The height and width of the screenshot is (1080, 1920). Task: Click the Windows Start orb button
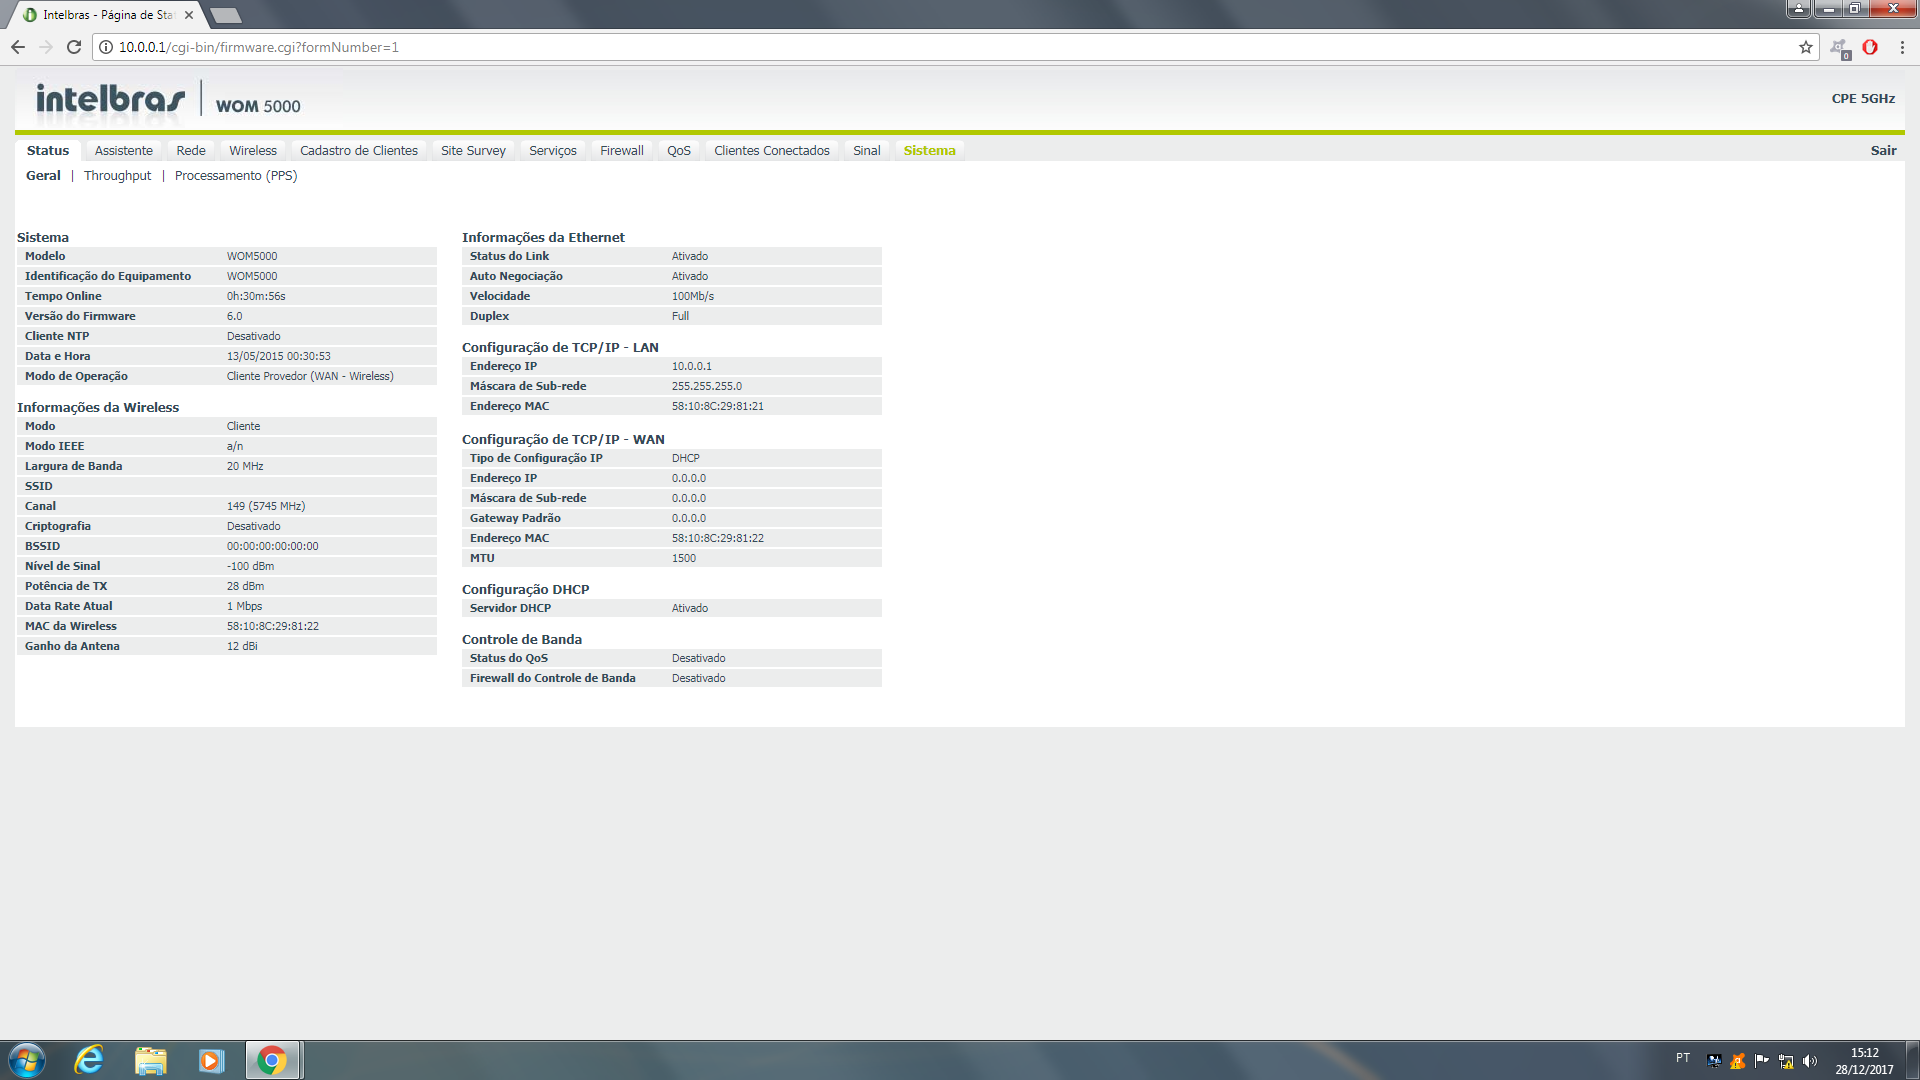tap(27, 1060)
